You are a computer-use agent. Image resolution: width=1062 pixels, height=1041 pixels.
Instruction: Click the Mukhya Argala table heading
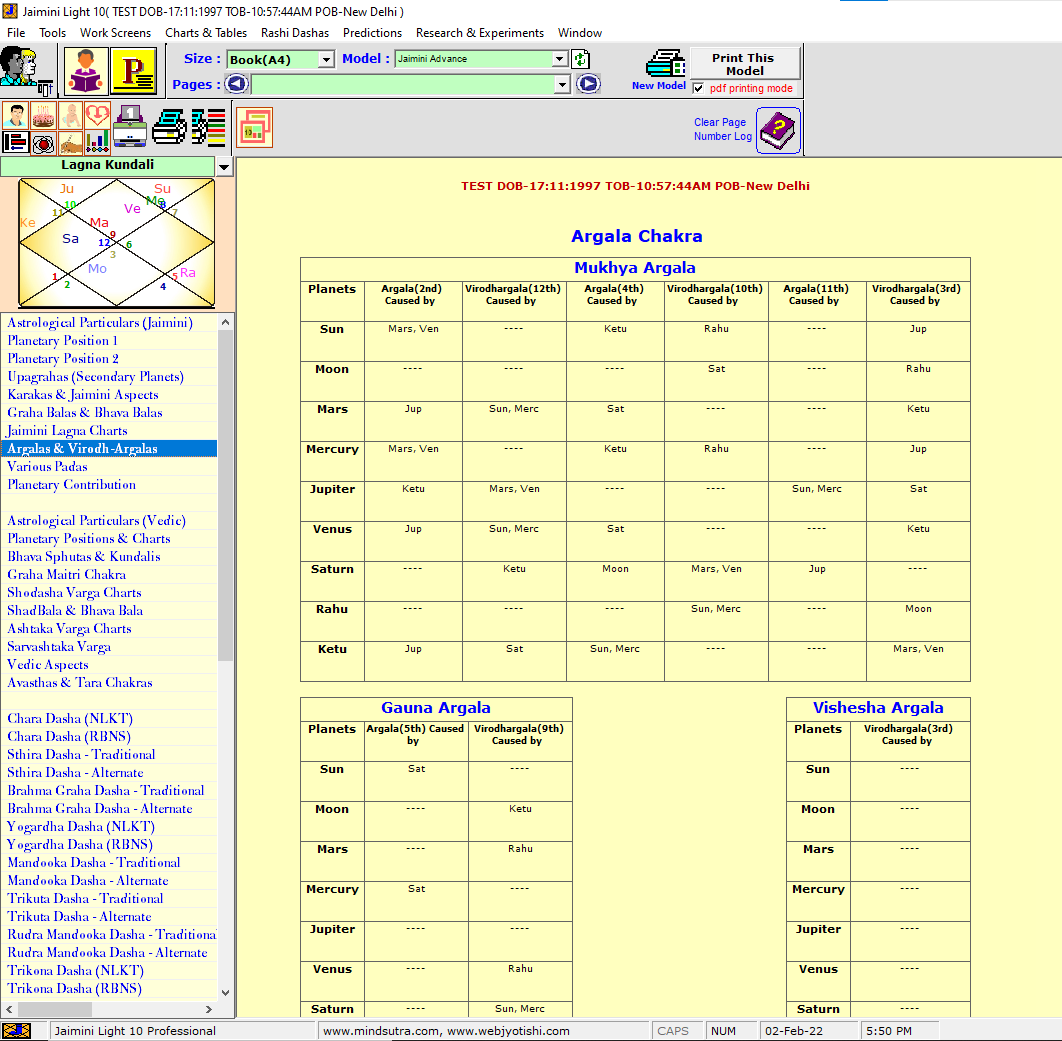(635, 268)
